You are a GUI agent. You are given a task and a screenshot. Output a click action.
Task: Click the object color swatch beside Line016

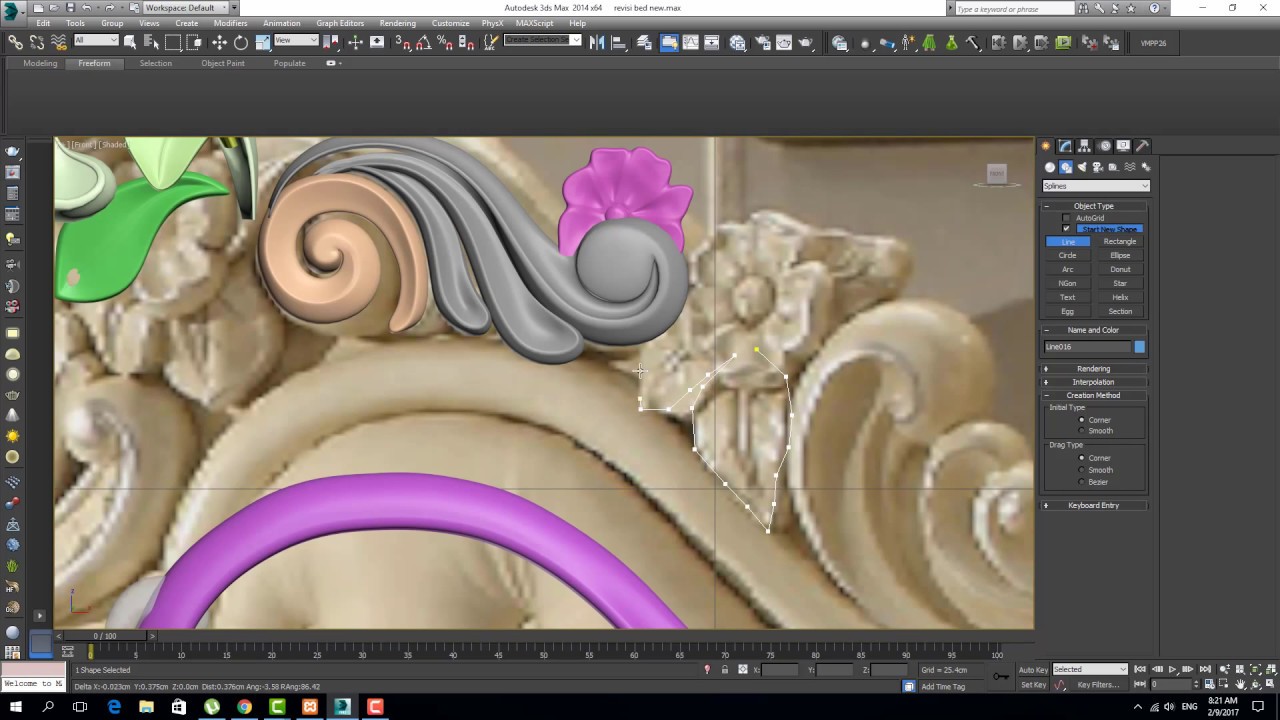click(x=1139, y=347)
